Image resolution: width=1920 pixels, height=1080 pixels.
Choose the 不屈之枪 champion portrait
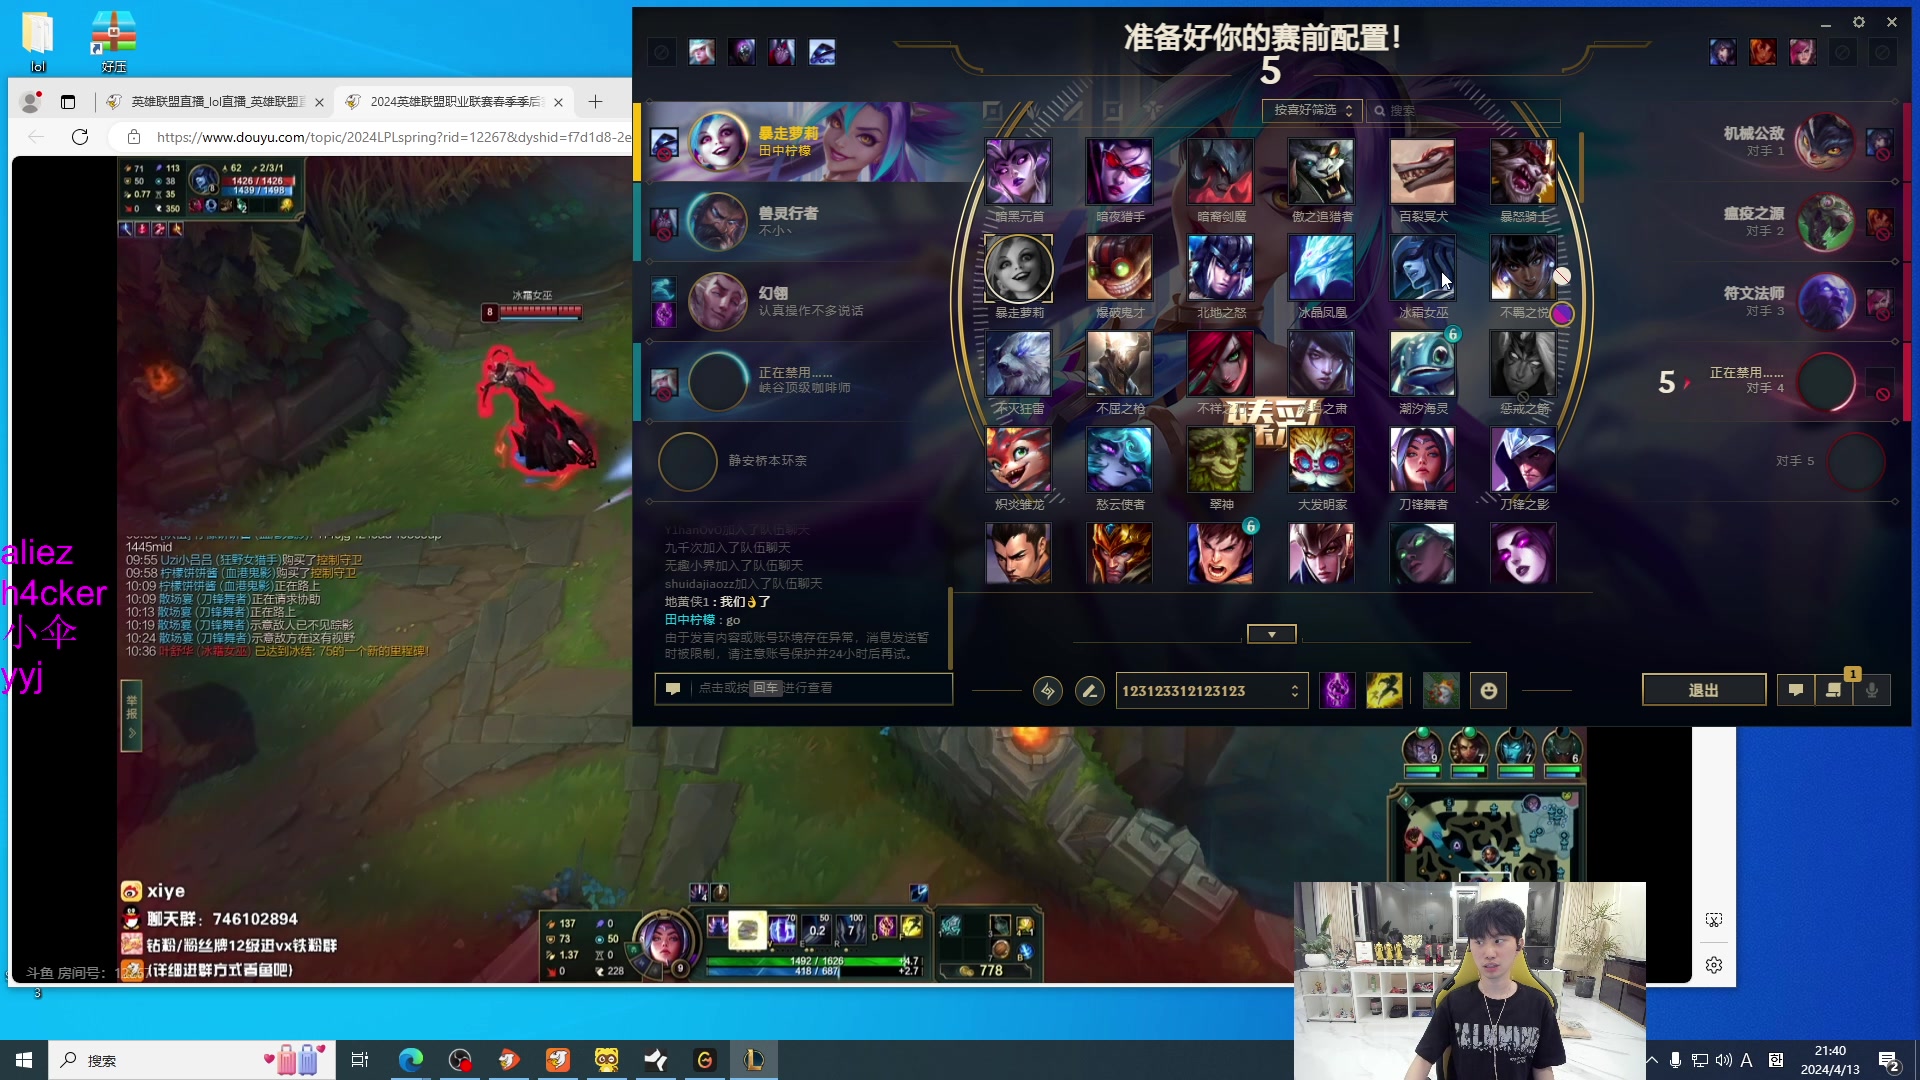point(1119,364)
